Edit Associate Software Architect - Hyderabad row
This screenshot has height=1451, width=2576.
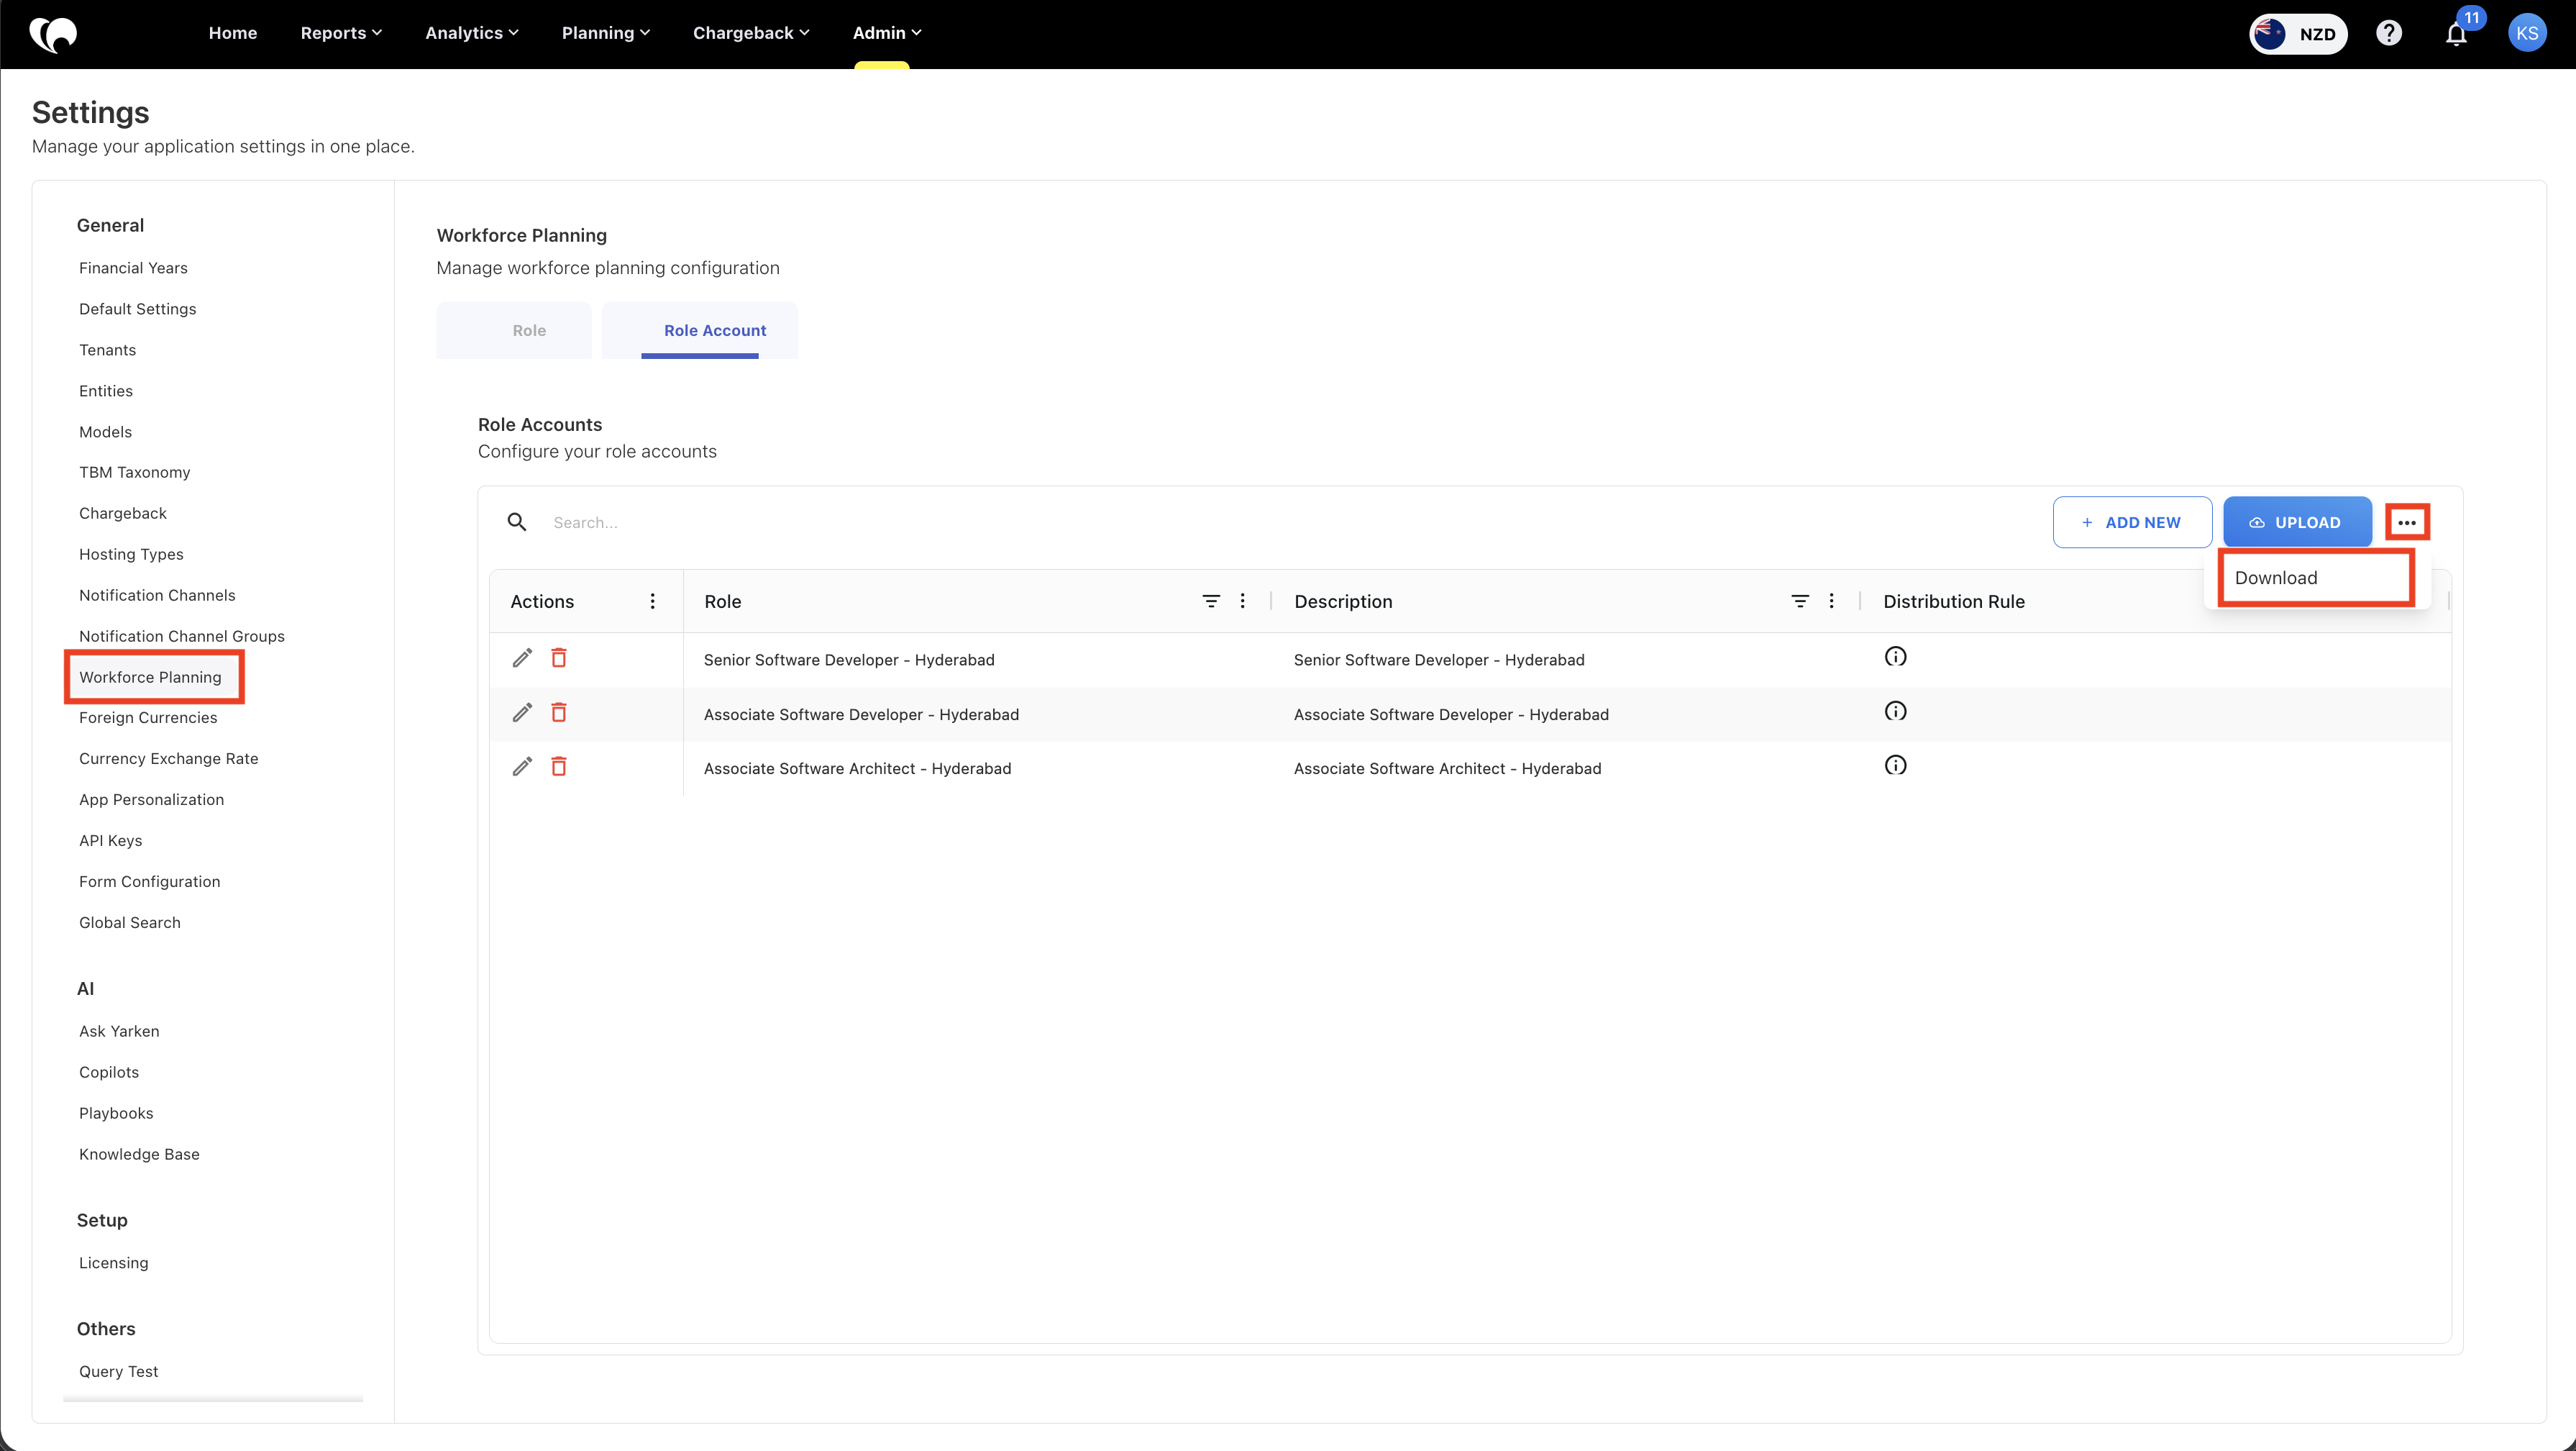pos(522,767)
